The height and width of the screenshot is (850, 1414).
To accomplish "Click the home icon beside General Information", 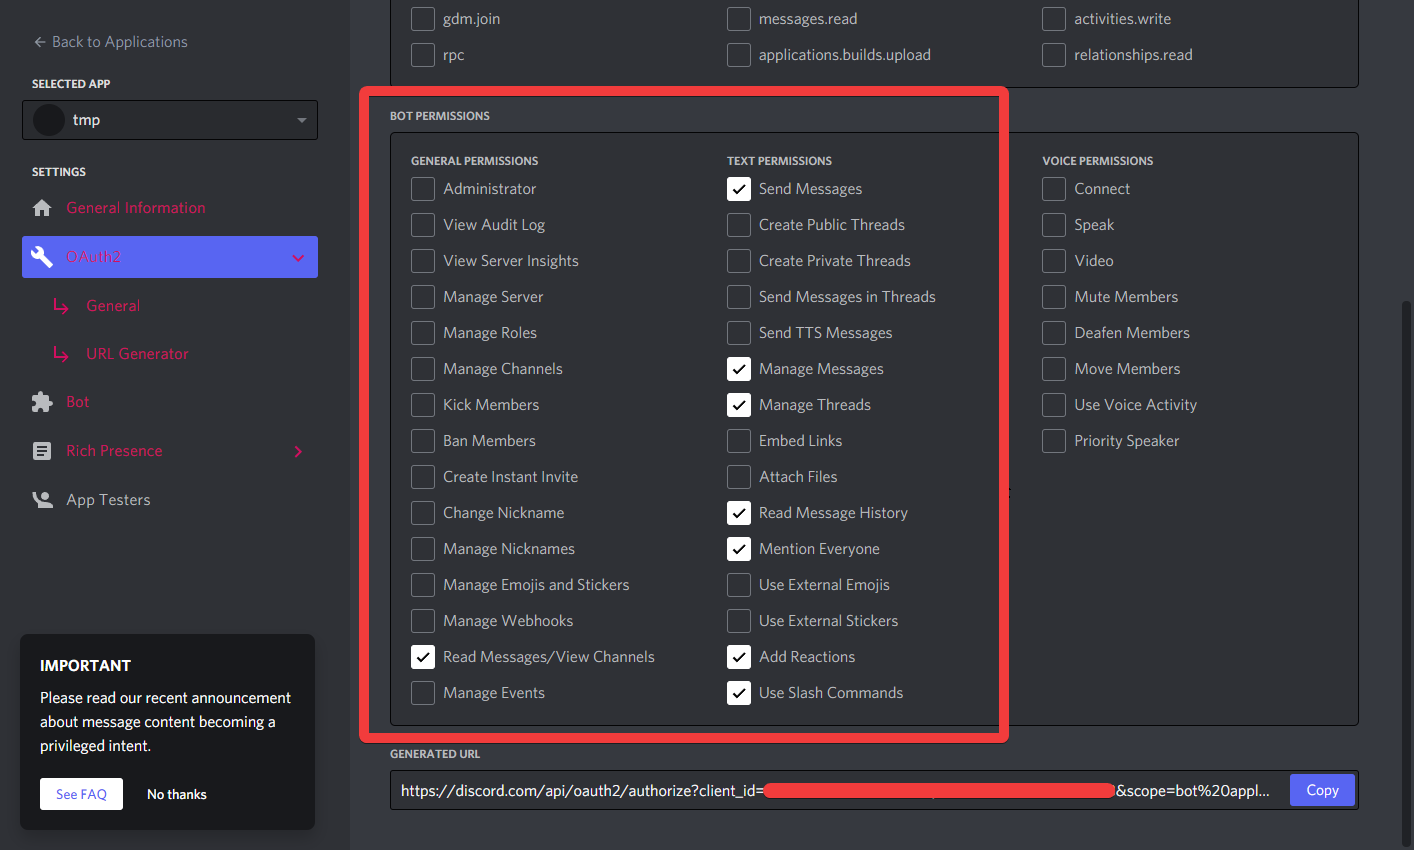I will pyautogui.click(x=42, y=208).
